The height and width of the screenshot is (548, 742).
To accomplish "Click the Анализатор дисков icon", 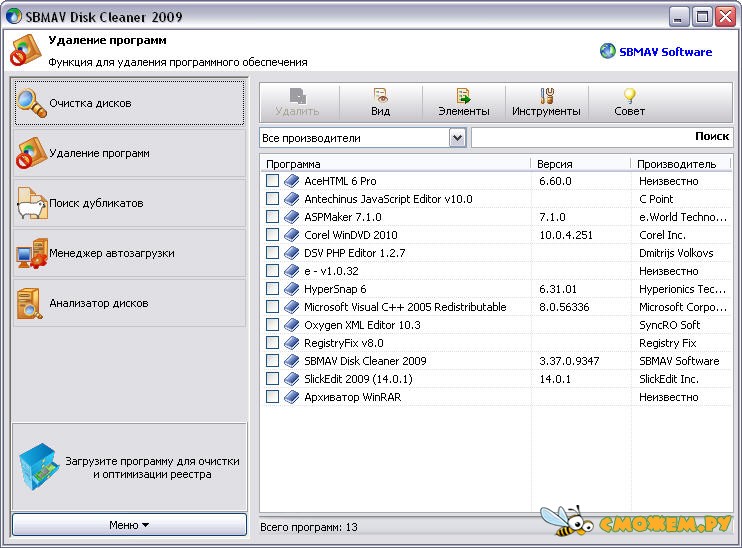I will click(29, 303).
